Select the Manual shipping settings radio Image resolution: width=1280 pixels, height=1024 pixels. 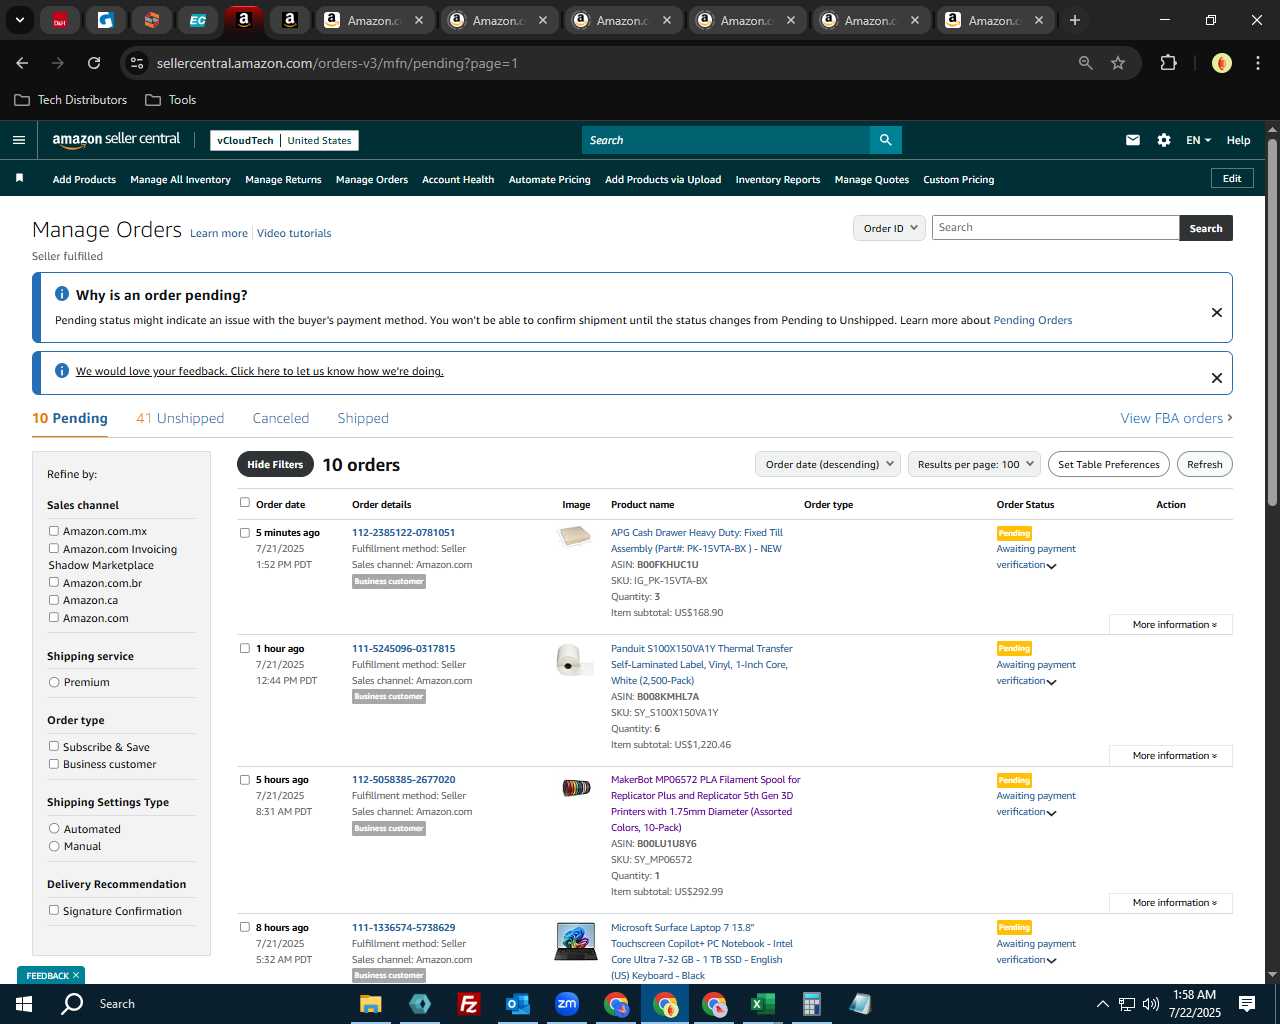[54, 846]
